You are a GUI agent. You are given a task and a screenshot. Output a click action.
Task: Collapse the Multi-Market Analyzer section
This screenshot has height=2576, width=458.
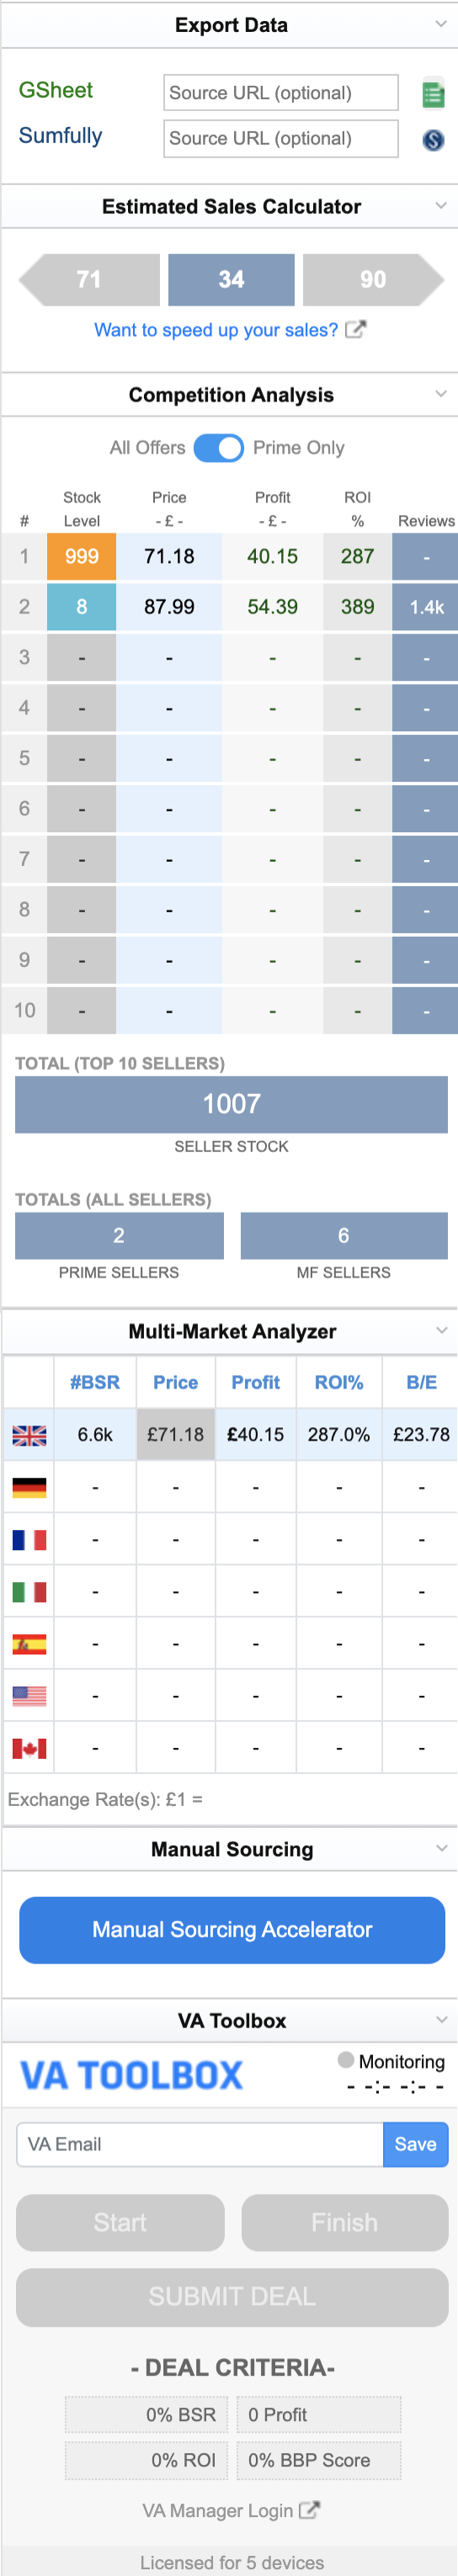tap(441, 1330)
